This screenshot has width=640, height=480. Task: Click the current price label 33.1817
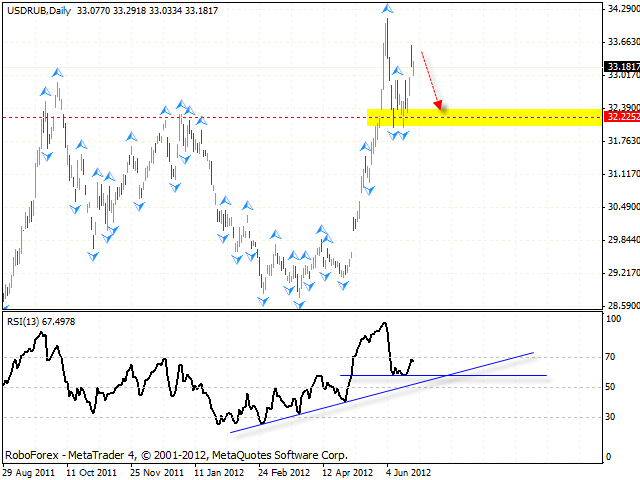(x=621, y=67)
